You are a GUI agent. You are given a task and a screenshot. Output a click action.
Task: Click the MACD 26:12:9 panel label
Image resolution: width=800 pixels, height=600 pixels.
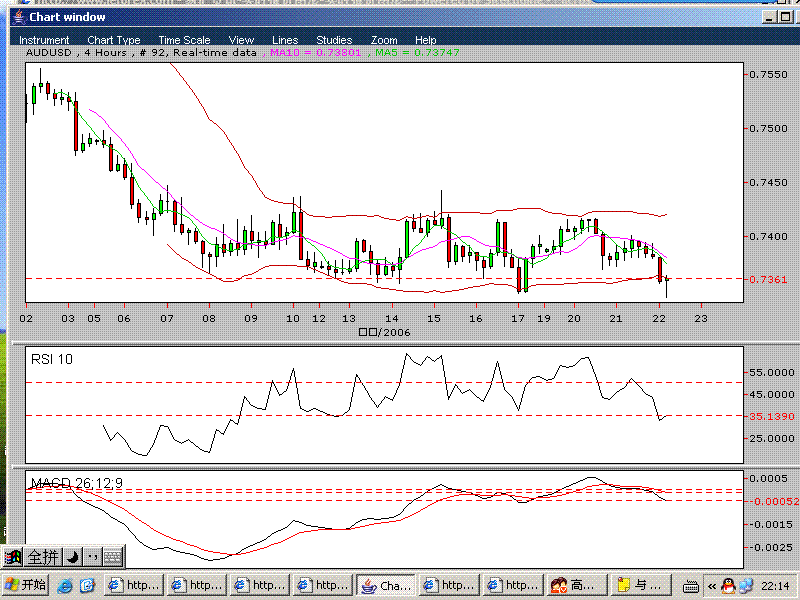coord(77,483)
